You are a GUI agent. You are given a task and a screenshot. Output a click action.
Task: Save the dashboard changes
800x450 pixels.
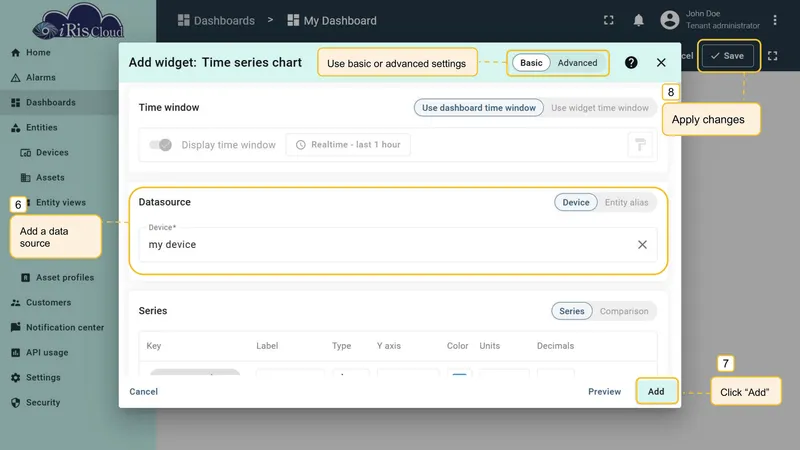728,56
